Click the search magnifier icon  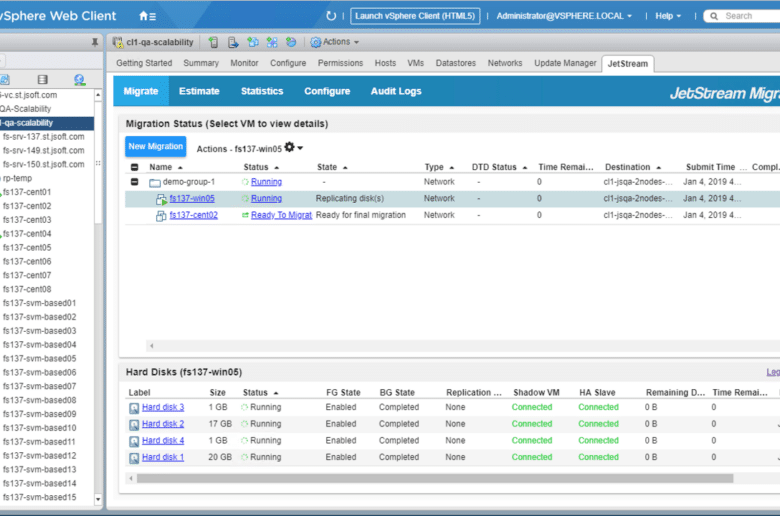click(714, 16)
